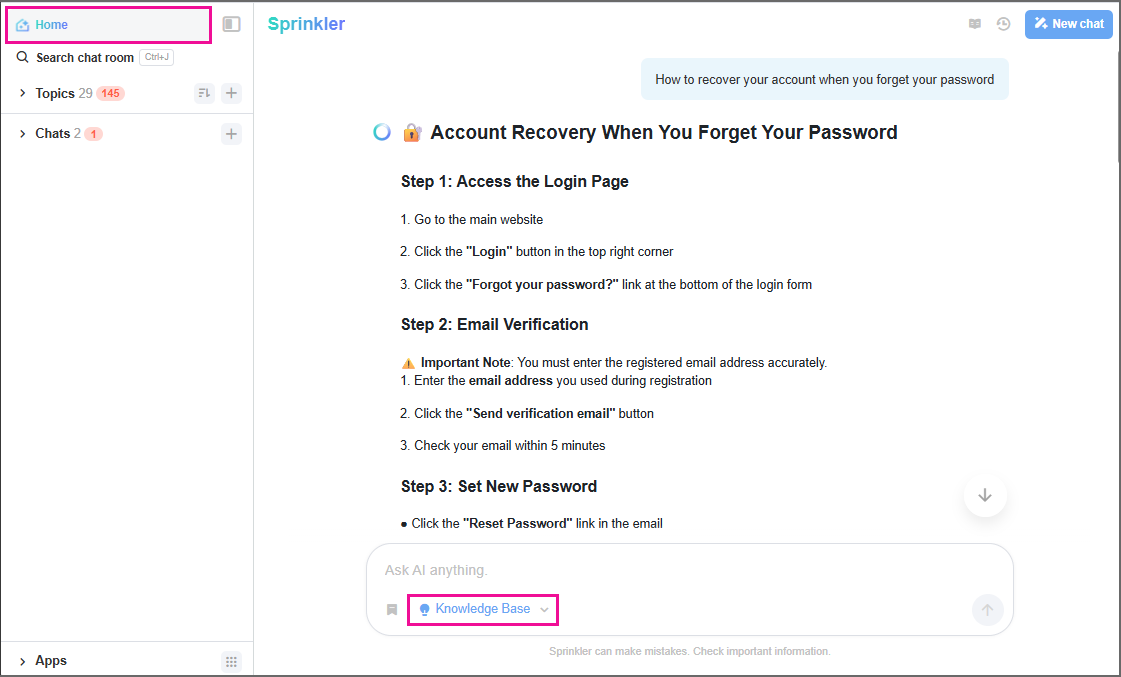This screenshot has width=1121, height=677.
Task: Open the book icon in the header
Action: tap(975, 24)
